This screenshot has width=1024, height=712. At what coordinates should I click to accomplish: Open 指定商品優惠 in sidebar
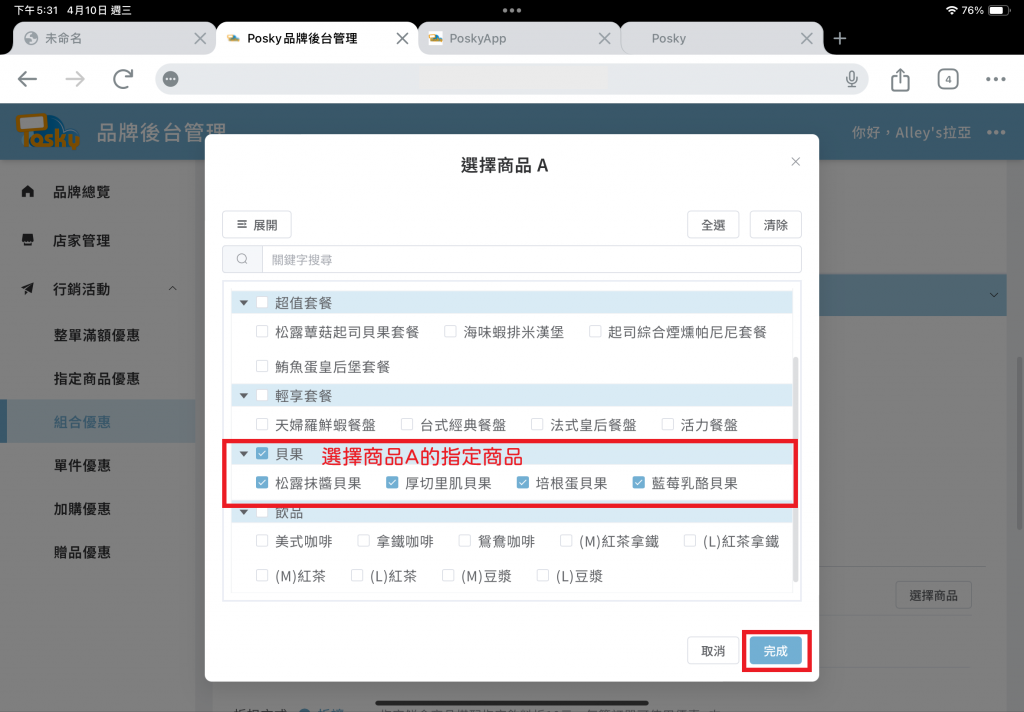tap(97, 378)
